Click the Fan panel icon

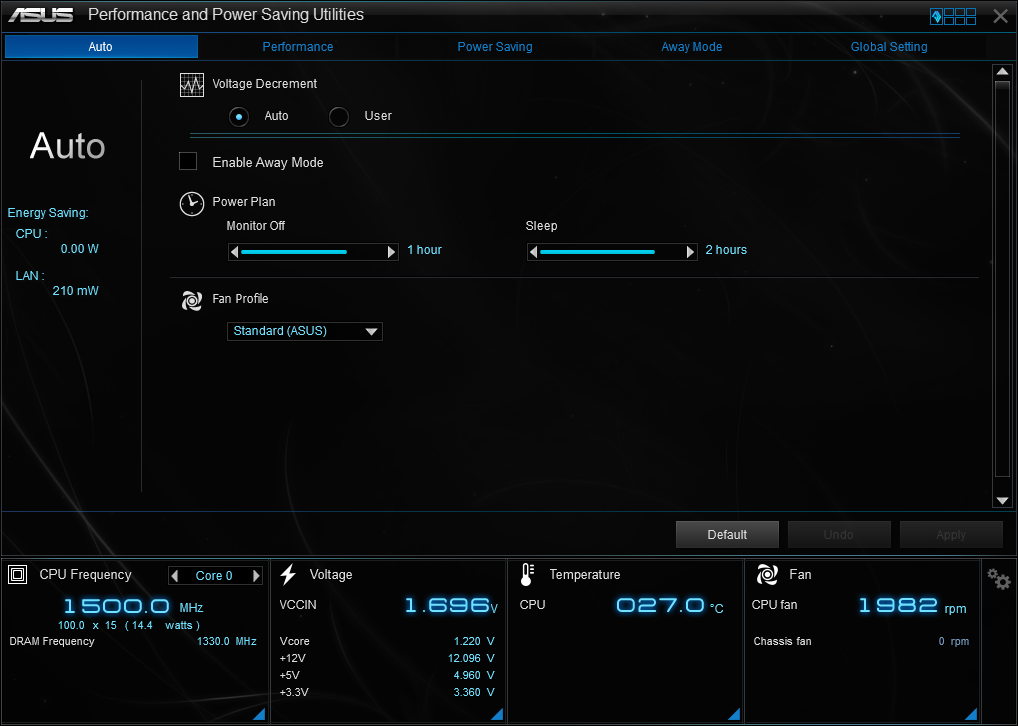point(767,575)
